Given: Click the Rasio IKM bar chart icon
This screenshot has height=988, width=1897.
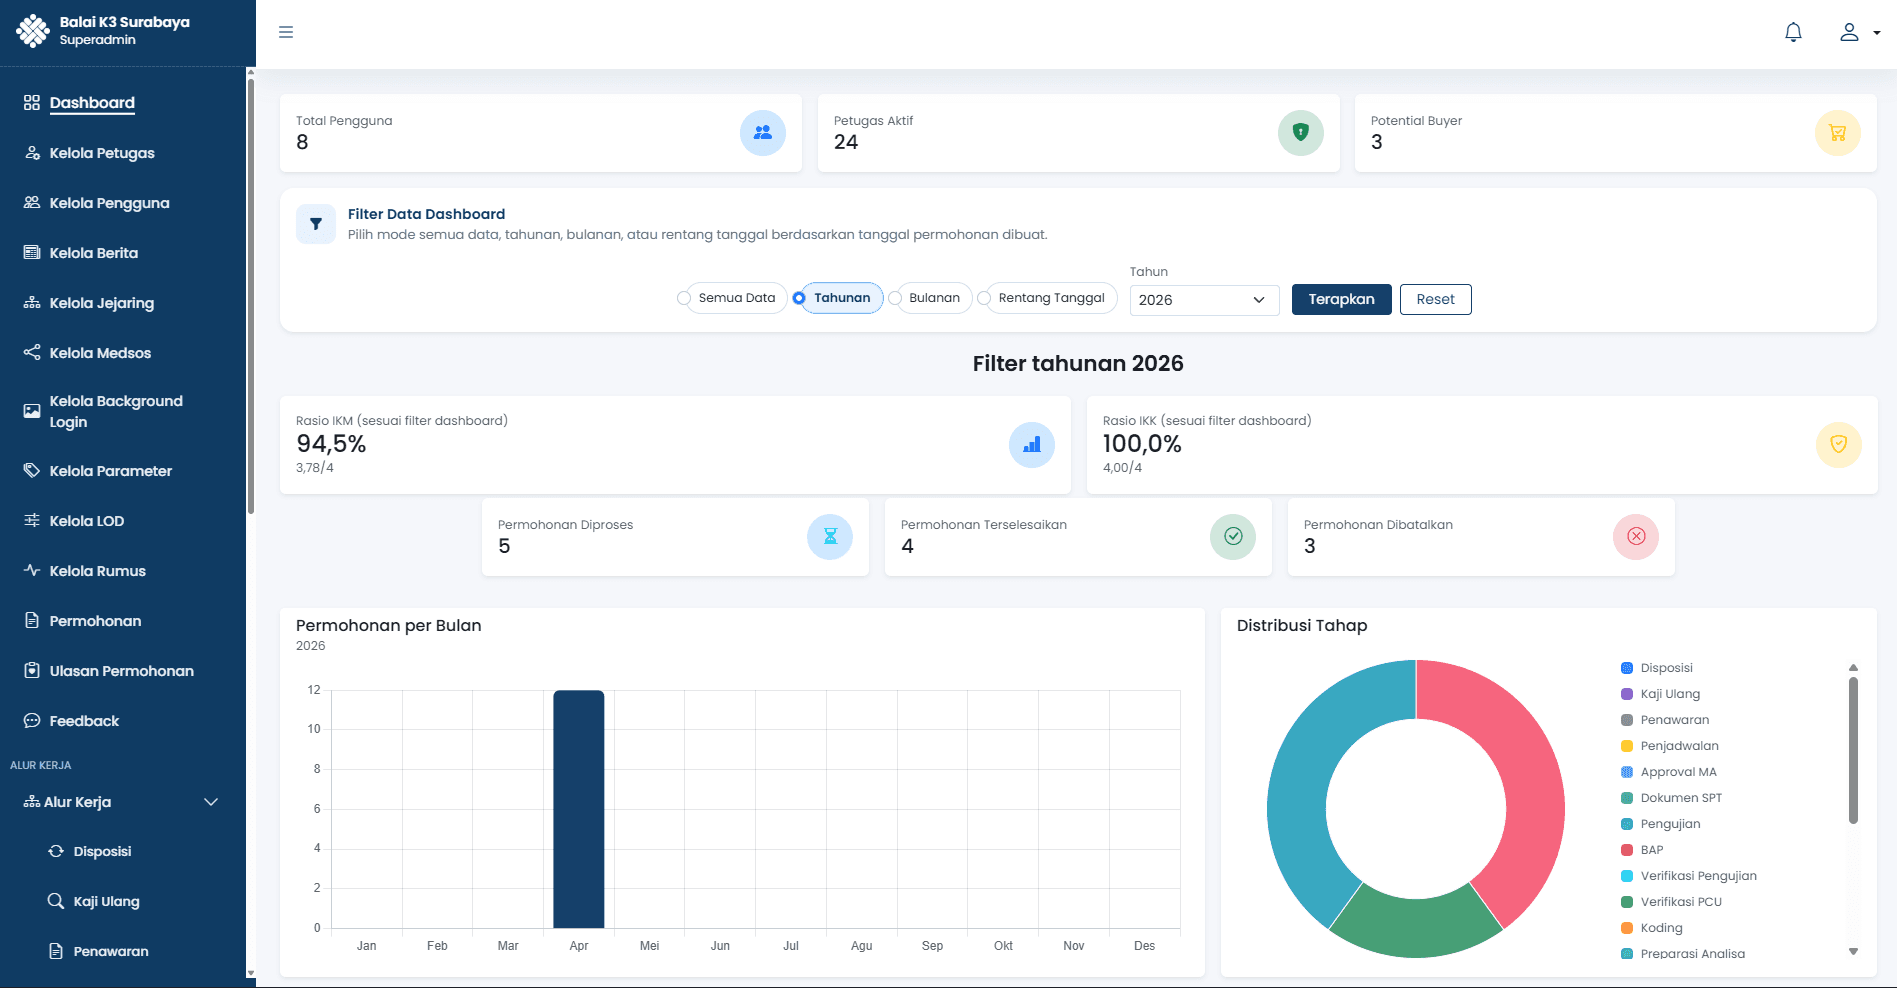Looking at the screenshot, I should (x=1032, y=444).
